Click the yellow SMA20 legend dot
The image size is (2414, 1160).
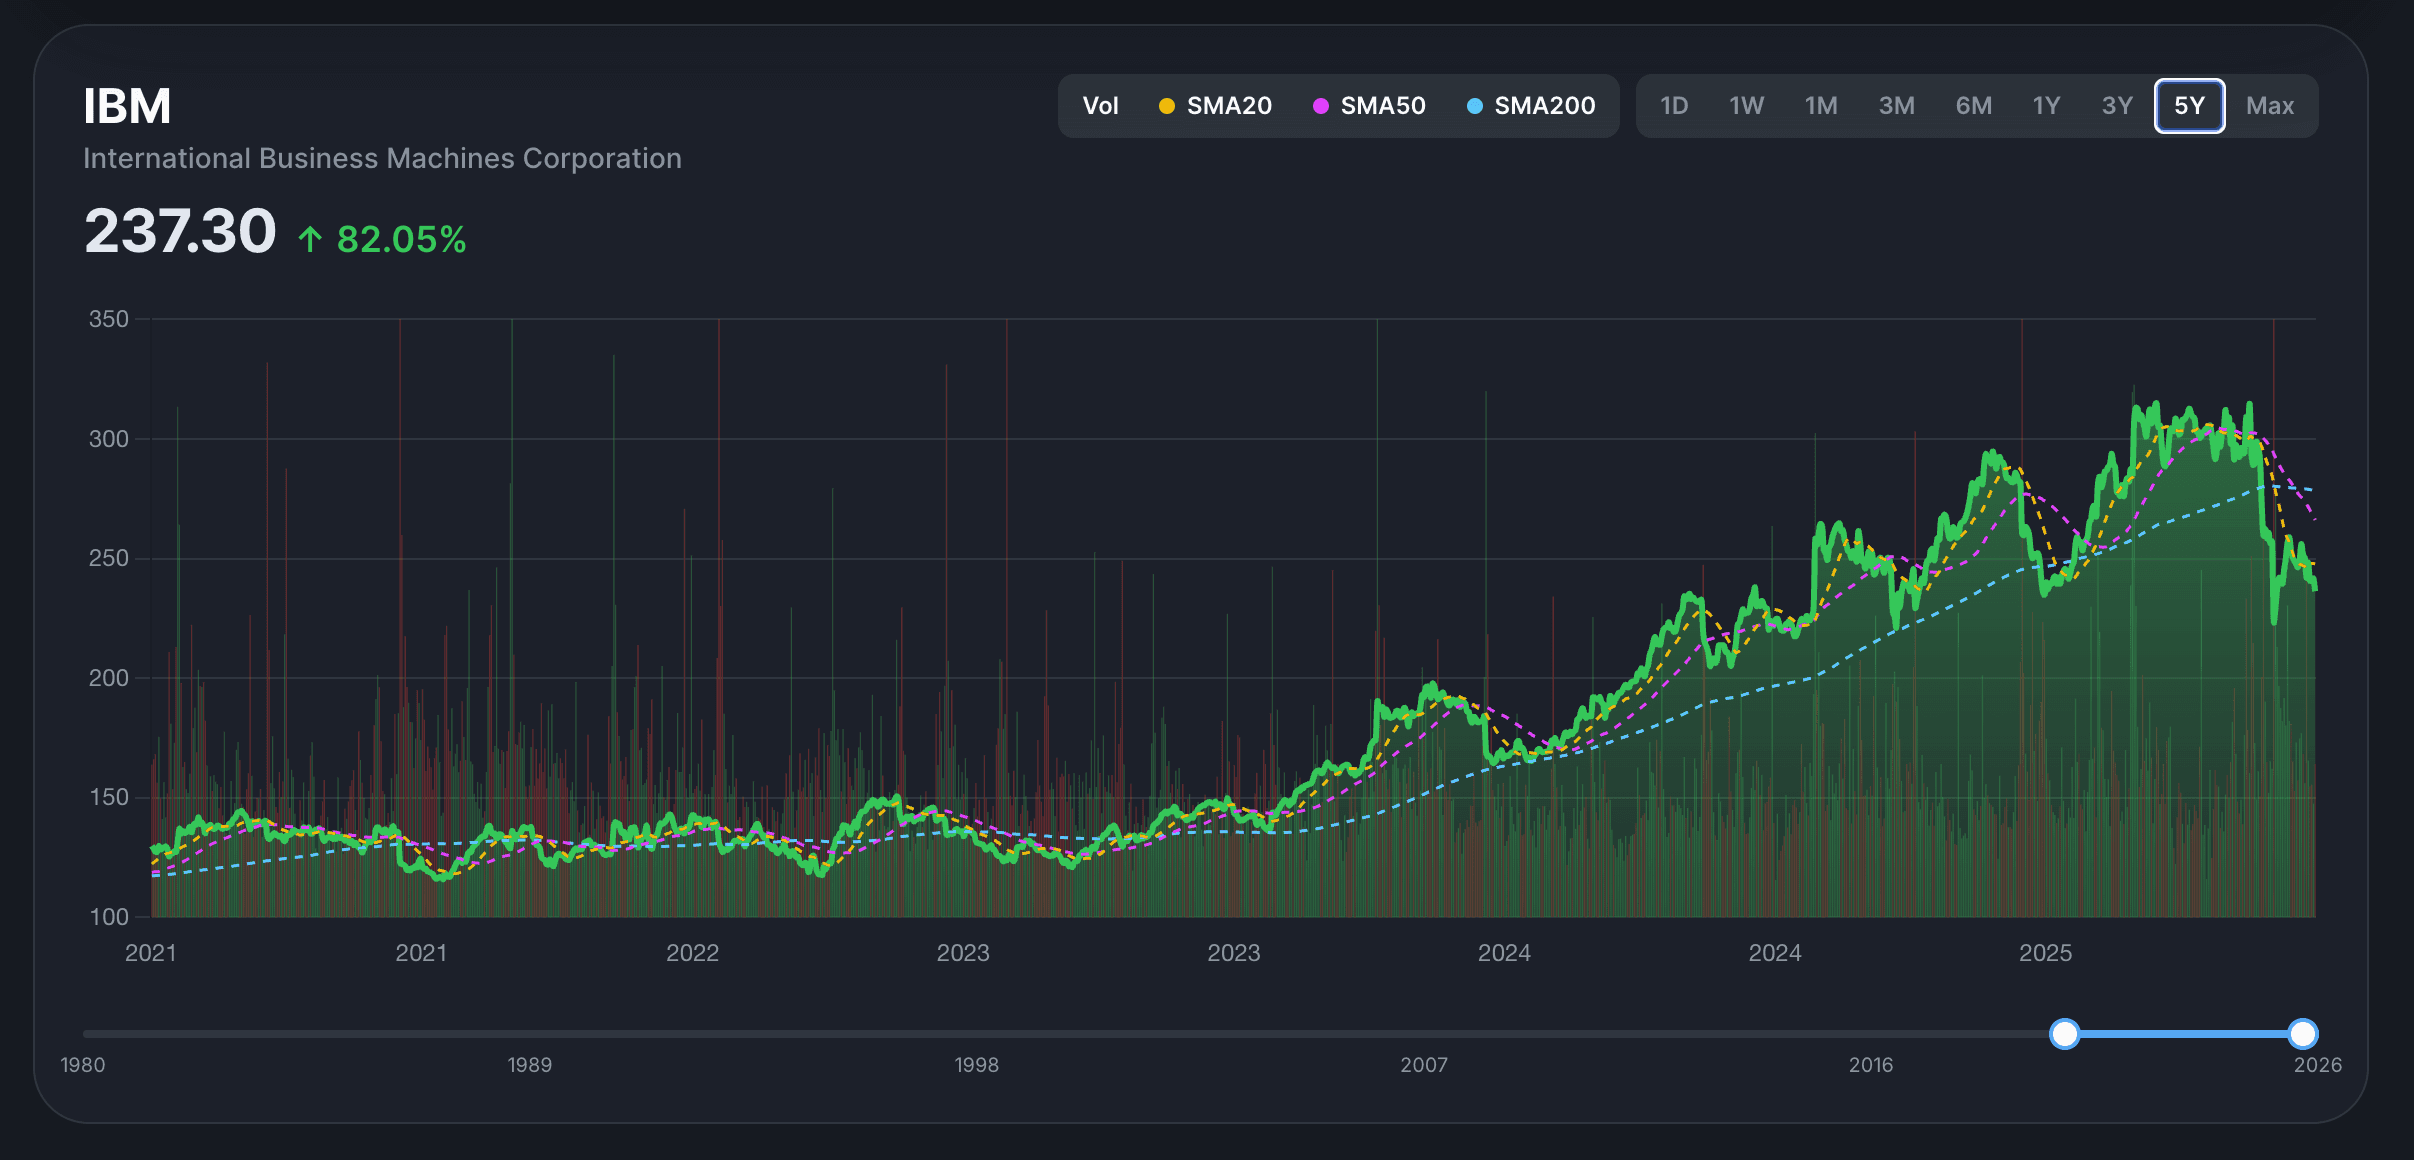1166,105
